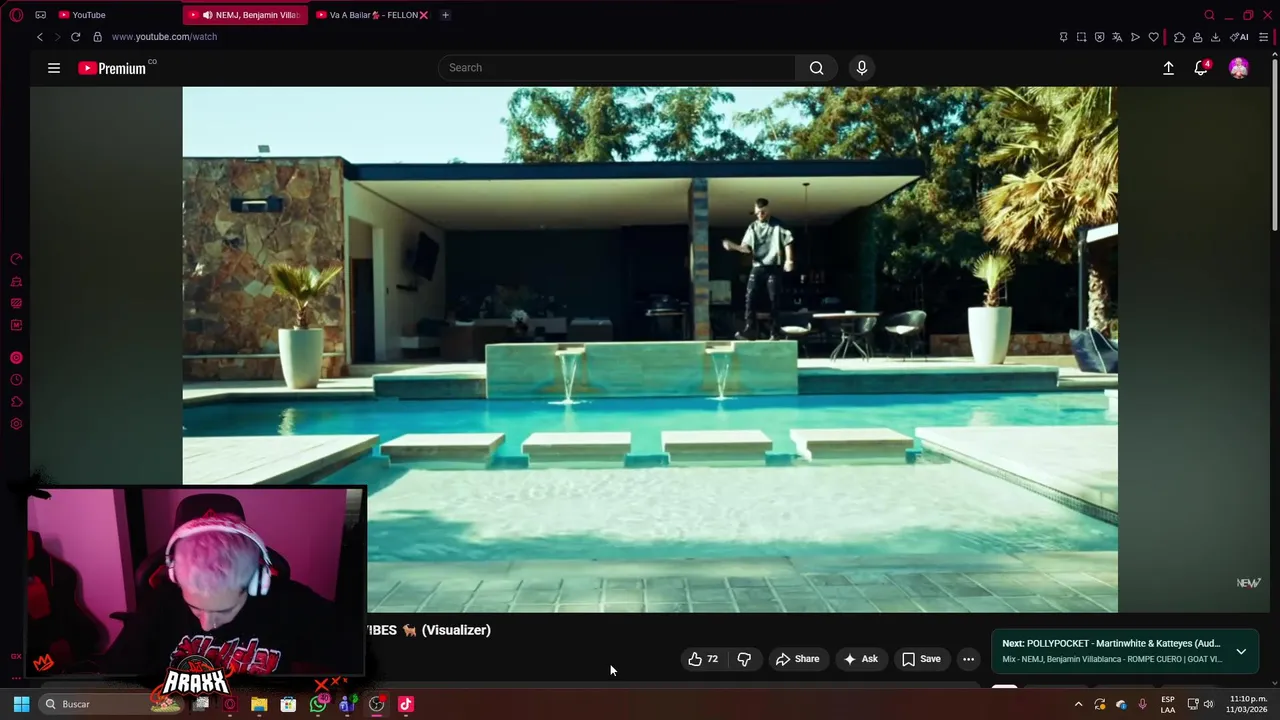Open the Opera AI assistant button

click(1239, 37)
